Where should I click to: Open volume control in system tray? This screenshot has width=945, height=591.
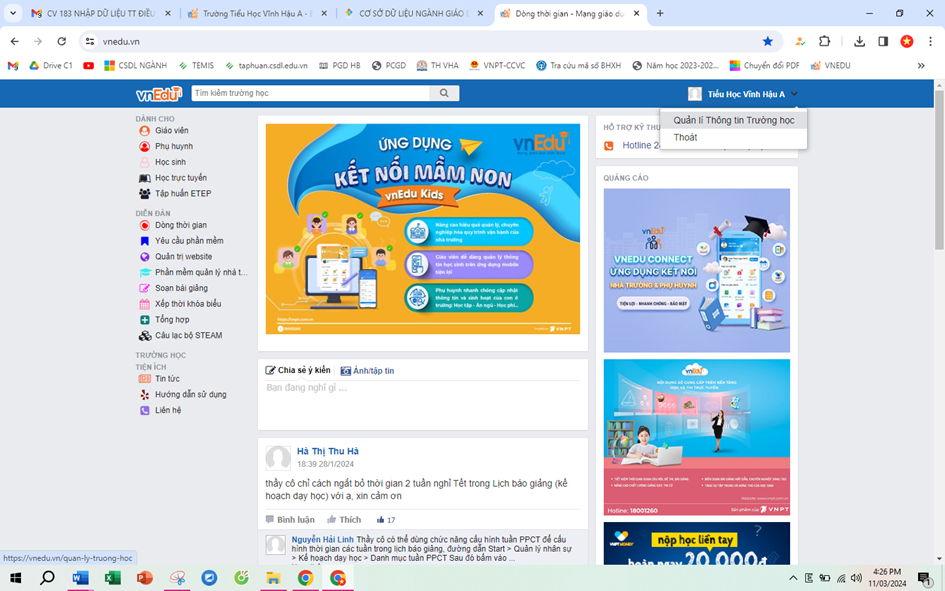point(856,578)
